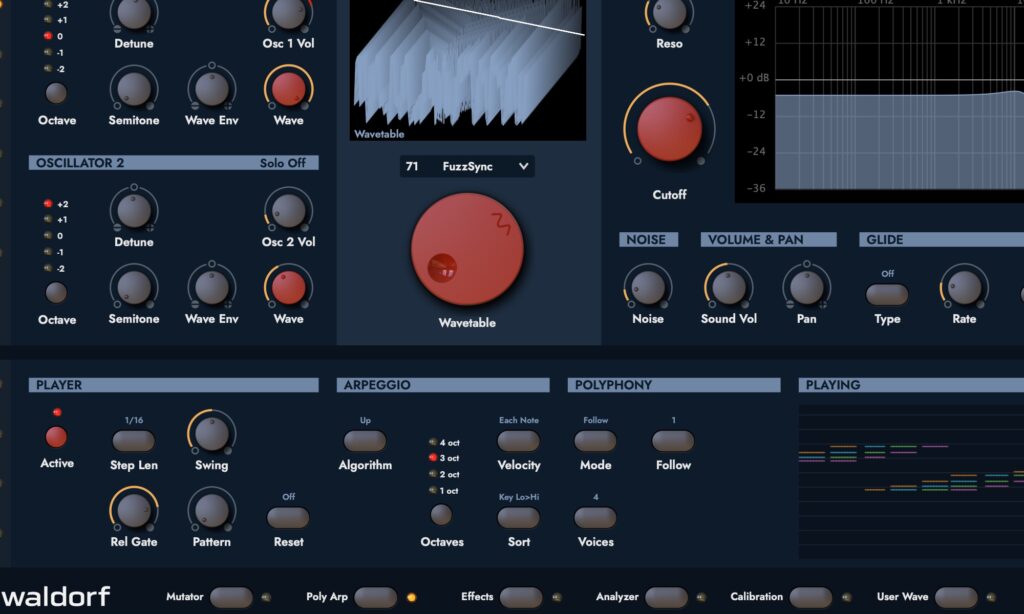
Task: Click the Glide Rate knob
Action: pos(964,287)
